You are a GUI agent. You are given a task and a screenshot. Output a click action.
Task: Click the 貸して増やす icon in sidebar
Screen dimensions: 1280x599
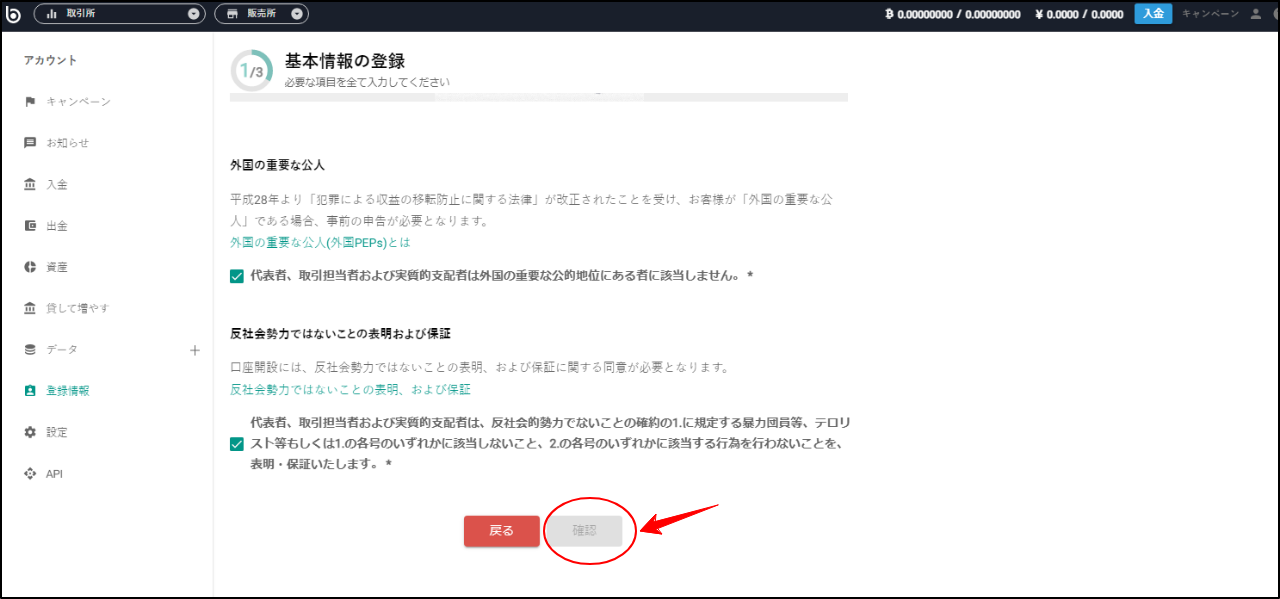(31, 307)
